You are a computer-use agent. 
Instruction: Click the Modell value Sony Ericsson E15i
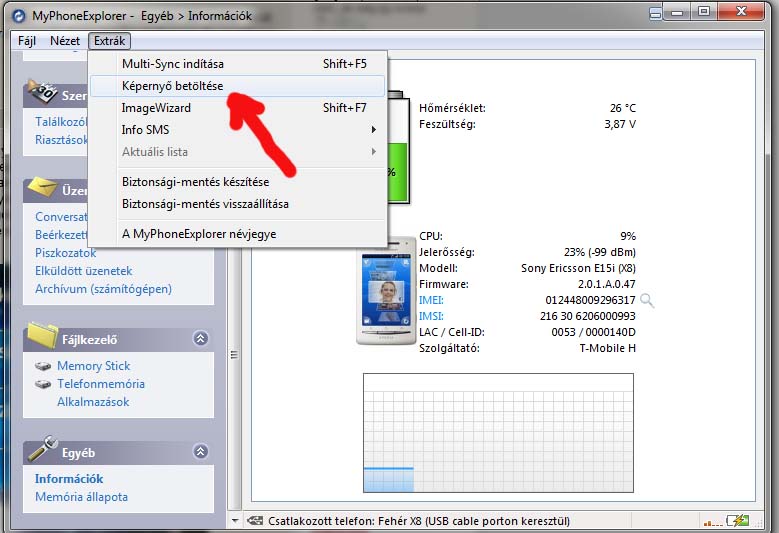[x=578, y=268]
